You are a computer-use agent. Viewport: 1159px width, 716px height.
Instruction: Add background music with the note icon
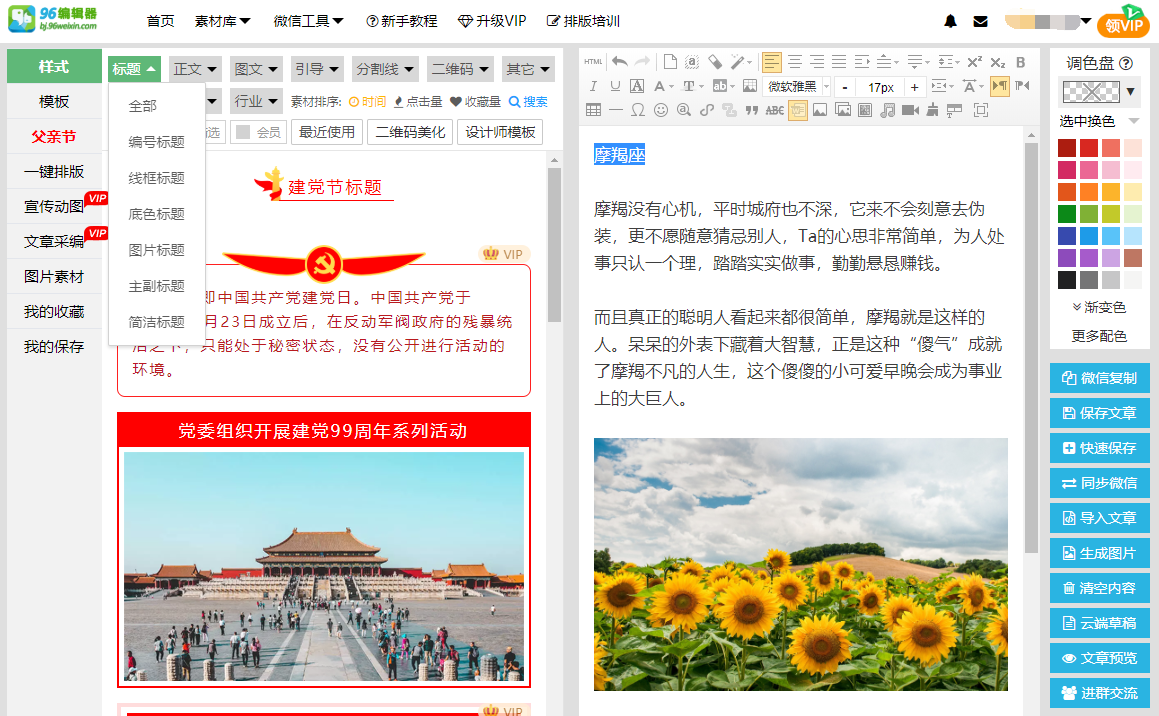pyautogui.click(x=886, y=110)
